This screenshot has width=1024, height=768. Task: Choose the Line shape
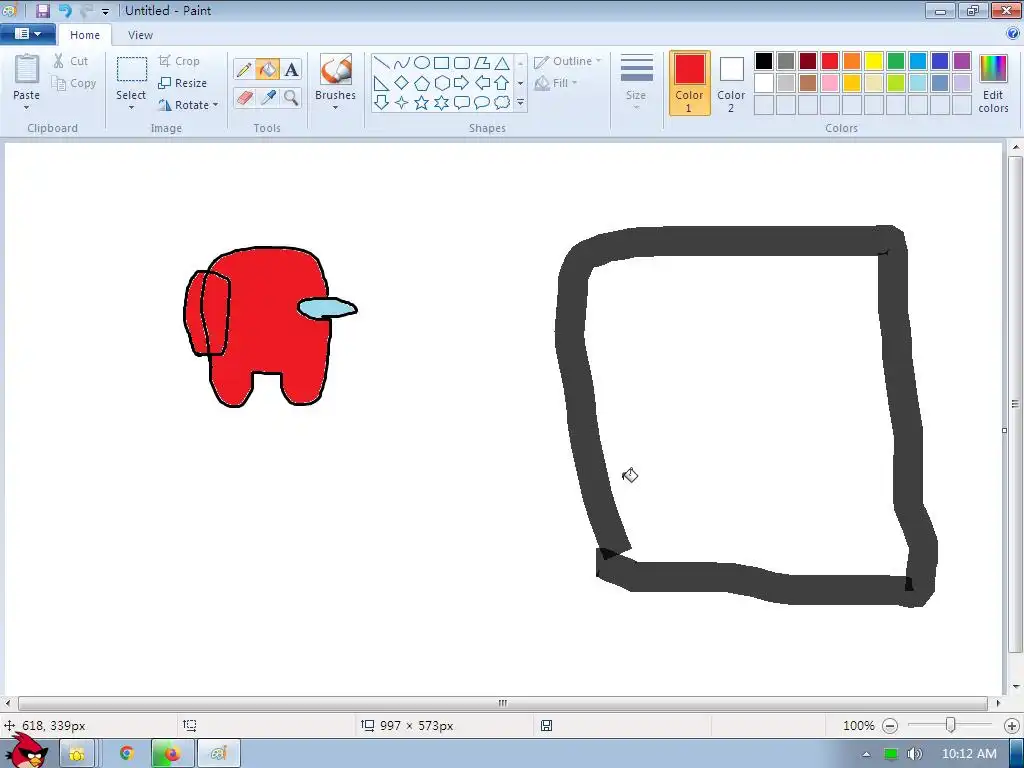(x=381, y=63)
